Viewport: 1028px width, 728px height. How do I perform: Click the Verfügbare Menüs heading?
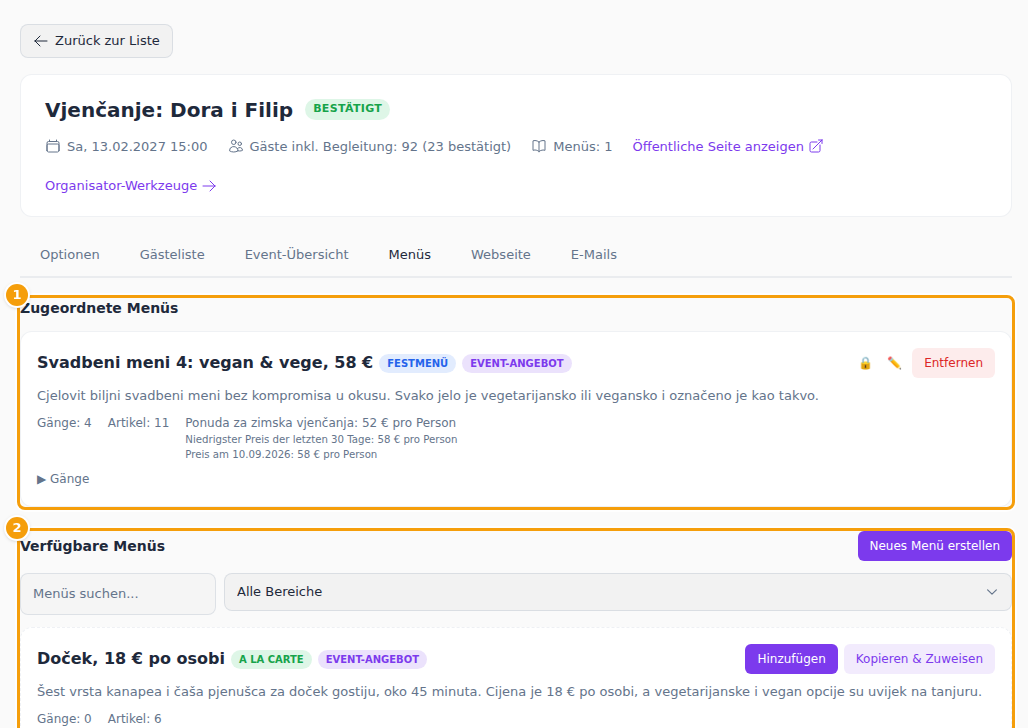coord(92,546)
